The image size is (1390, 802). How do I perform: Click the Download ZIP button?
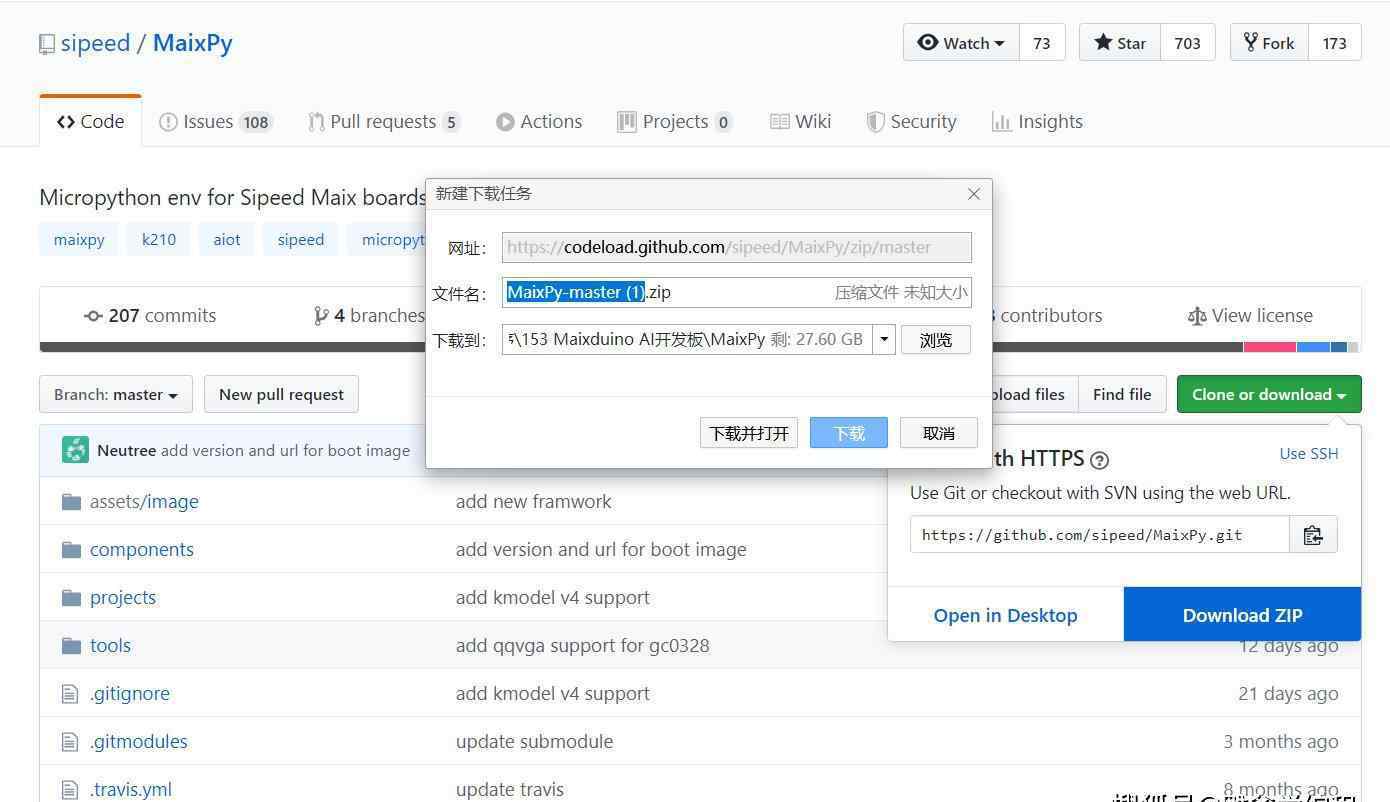tap(1242, 615)
